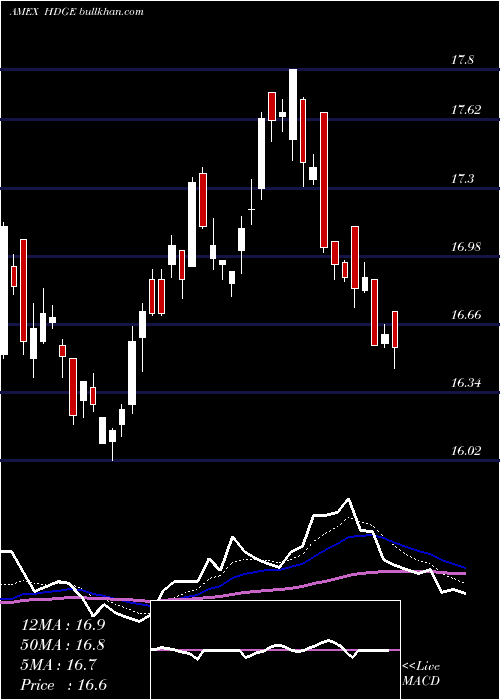Click the 16.98 price axis label
This screenshot has height=700, width=500.
[x=466, y=247]
